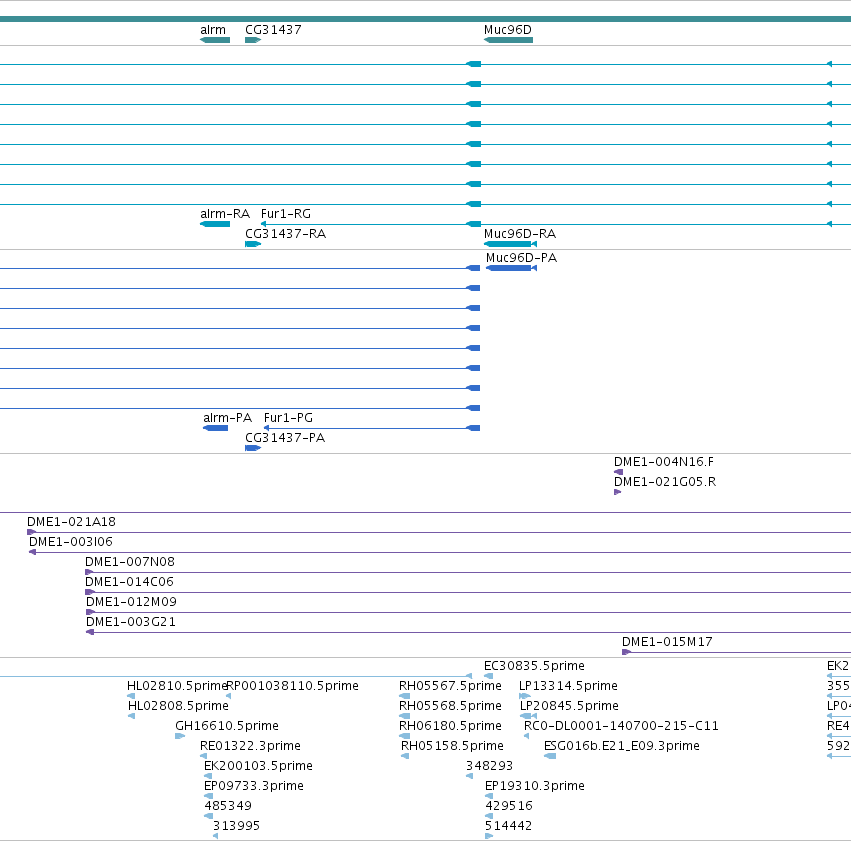Select the DME1-007N08 clone
The width and height of the screenshot is (851, 841).
coord(468,572)
